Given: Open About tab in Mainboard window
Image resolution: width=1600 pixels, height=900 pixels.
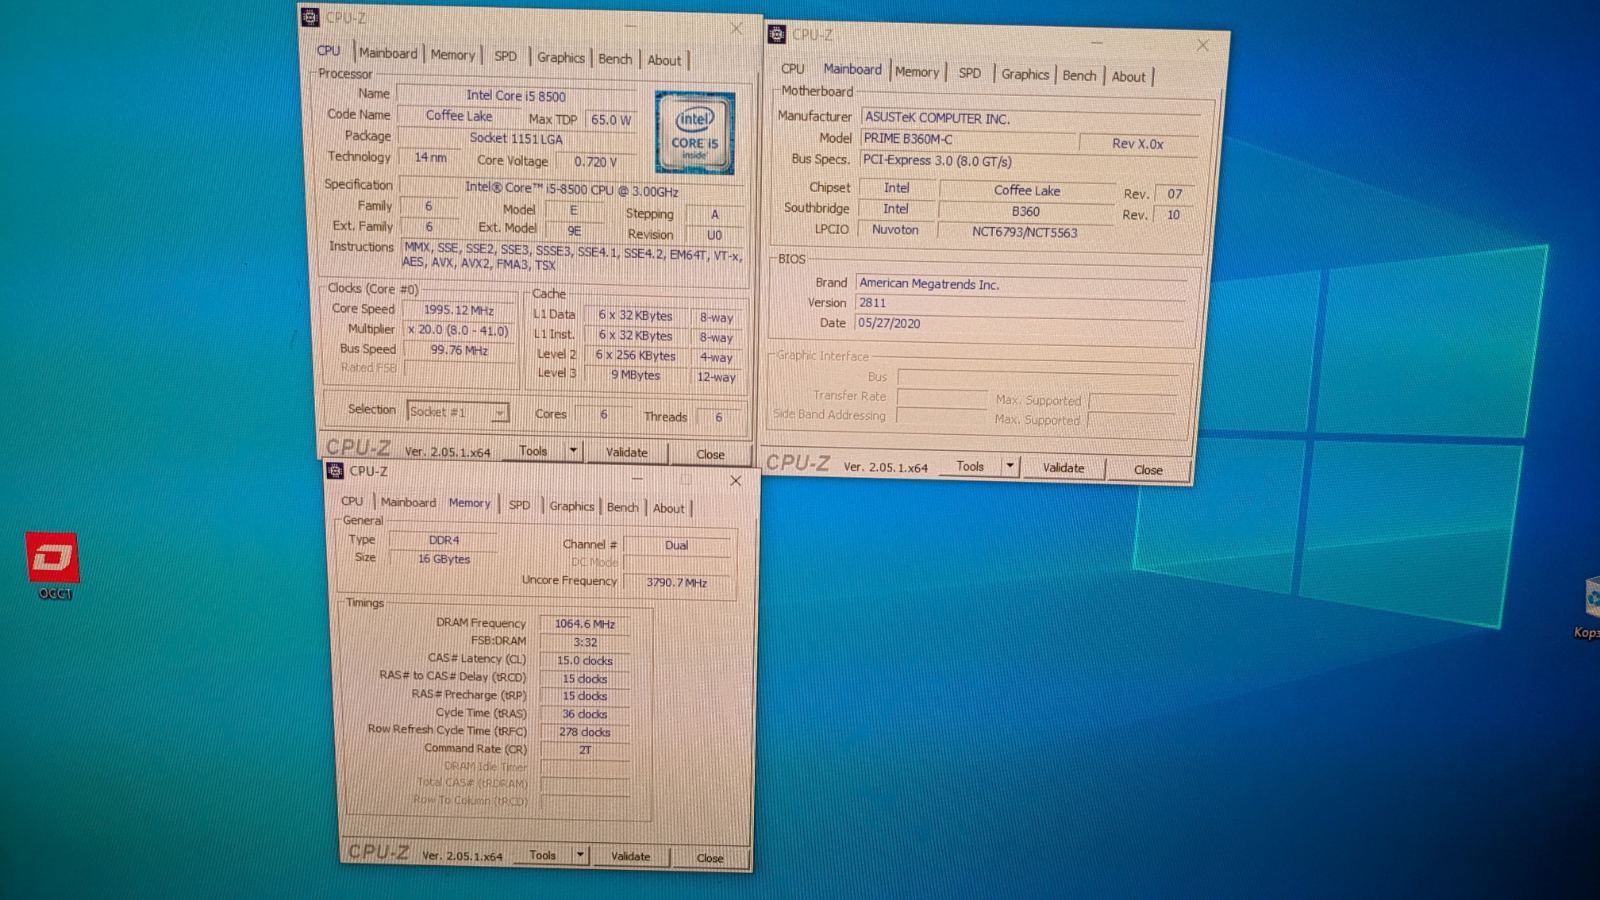Looking at the screenshot, I should click(1129, 77).
